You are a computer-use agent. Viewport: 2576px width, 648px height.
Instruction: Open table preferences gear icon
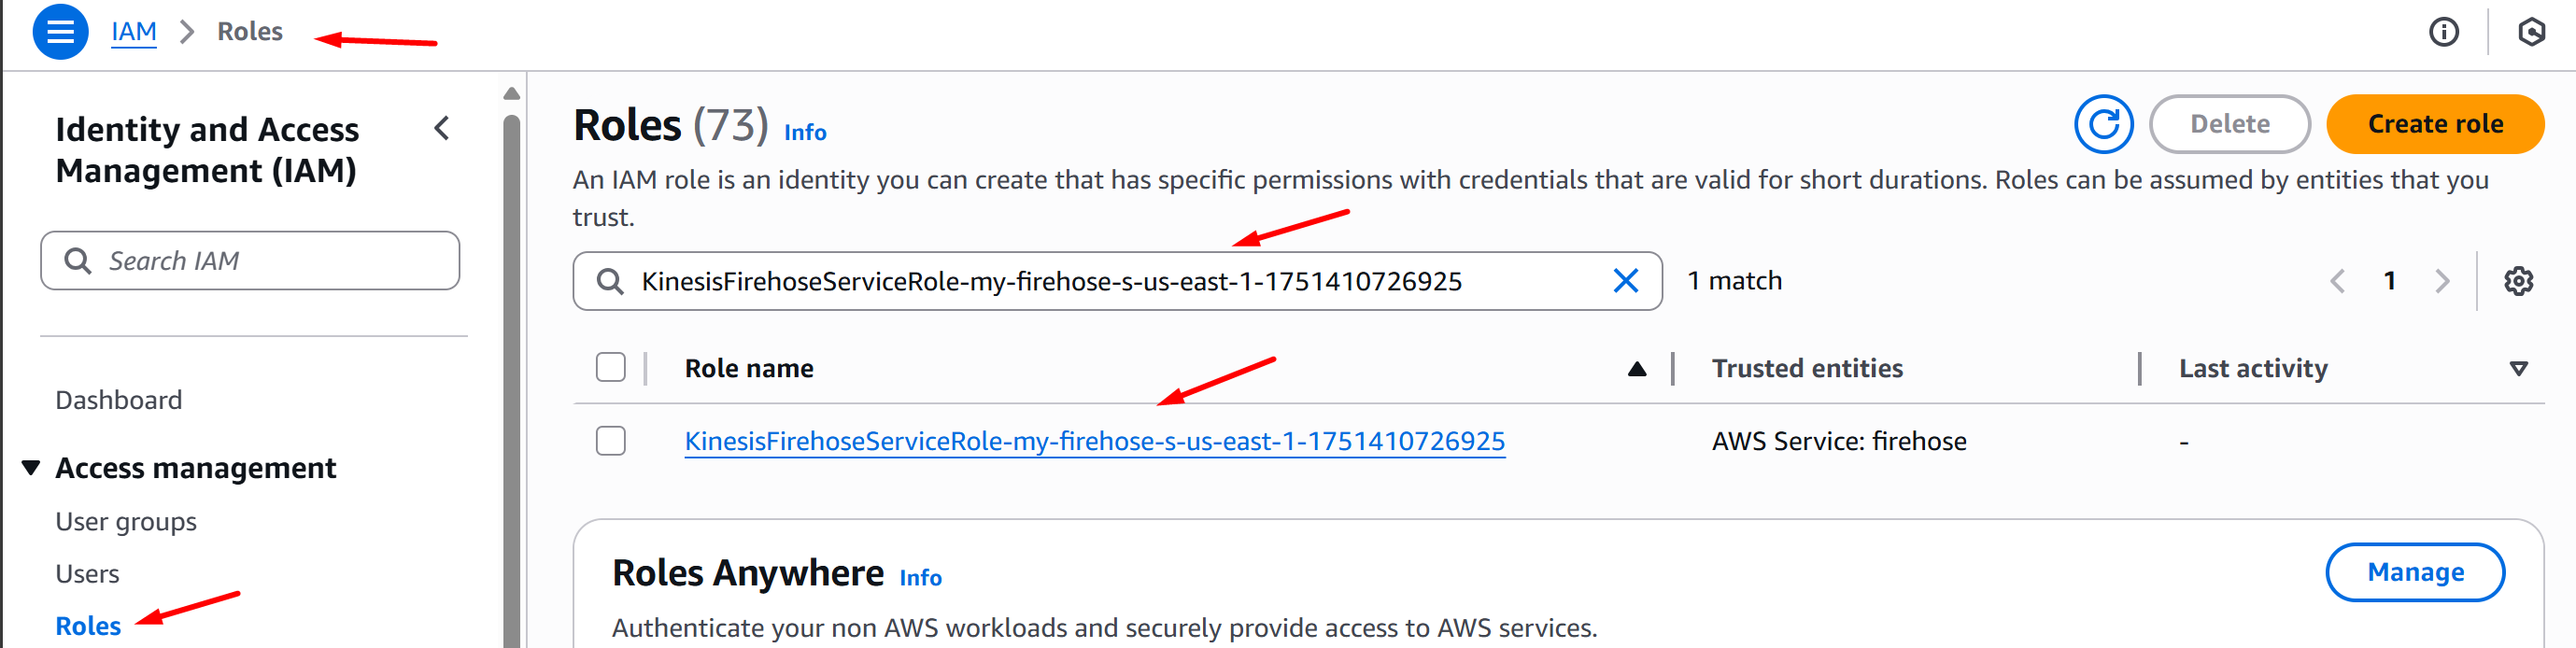(x=2518, y=281)
